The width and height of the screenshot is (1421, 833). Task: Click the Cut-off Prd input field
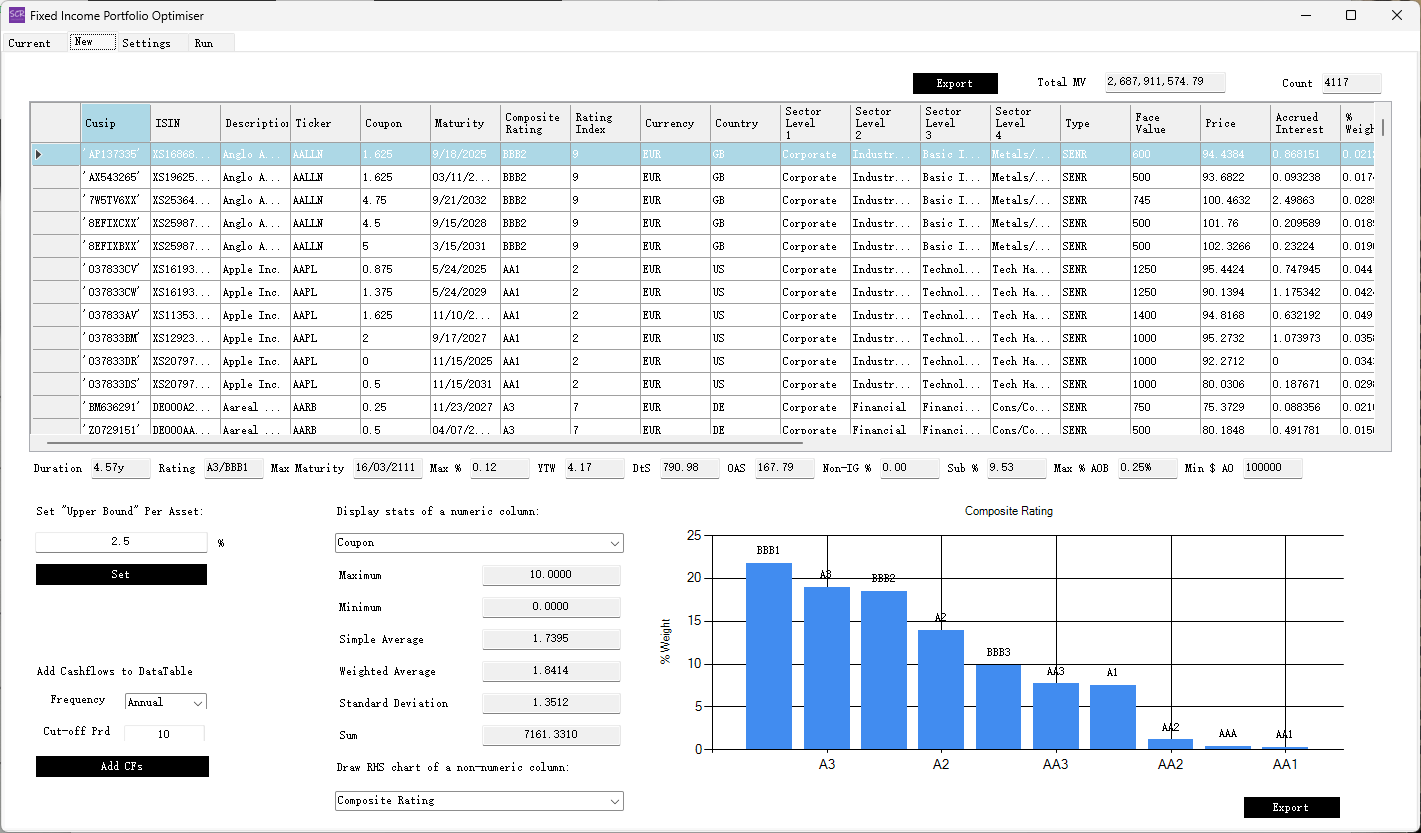coord(164,734)
